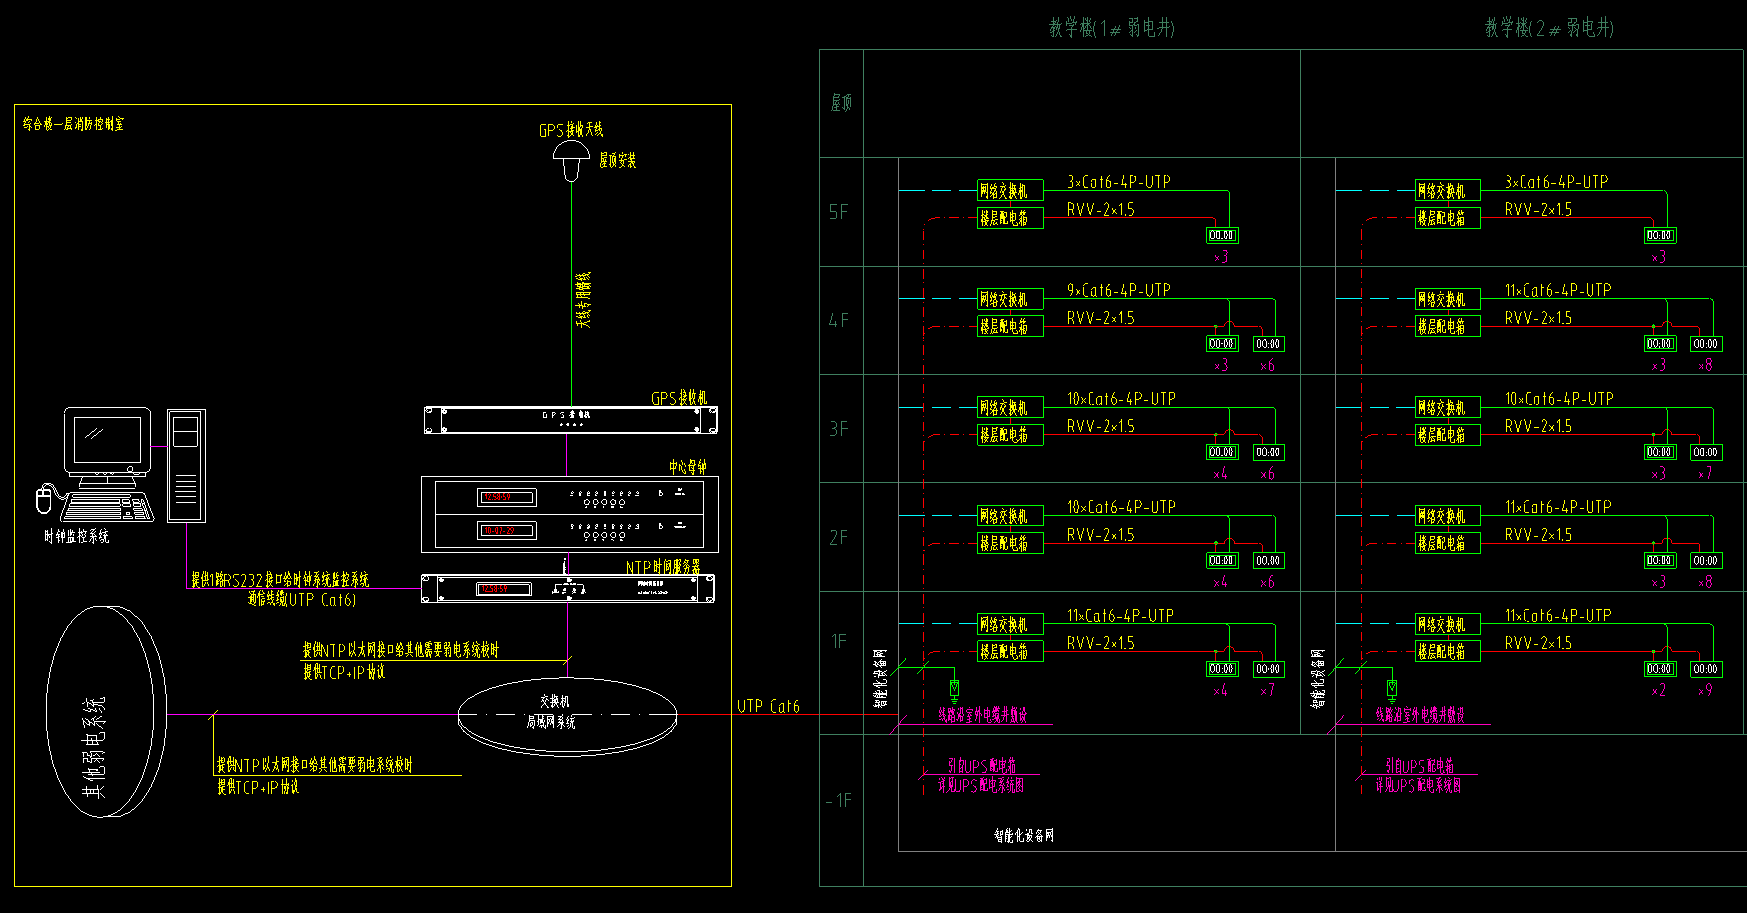Click the 屋顶安装 note
Viewport: 1747px width, 913px height.
pos(617,160)
